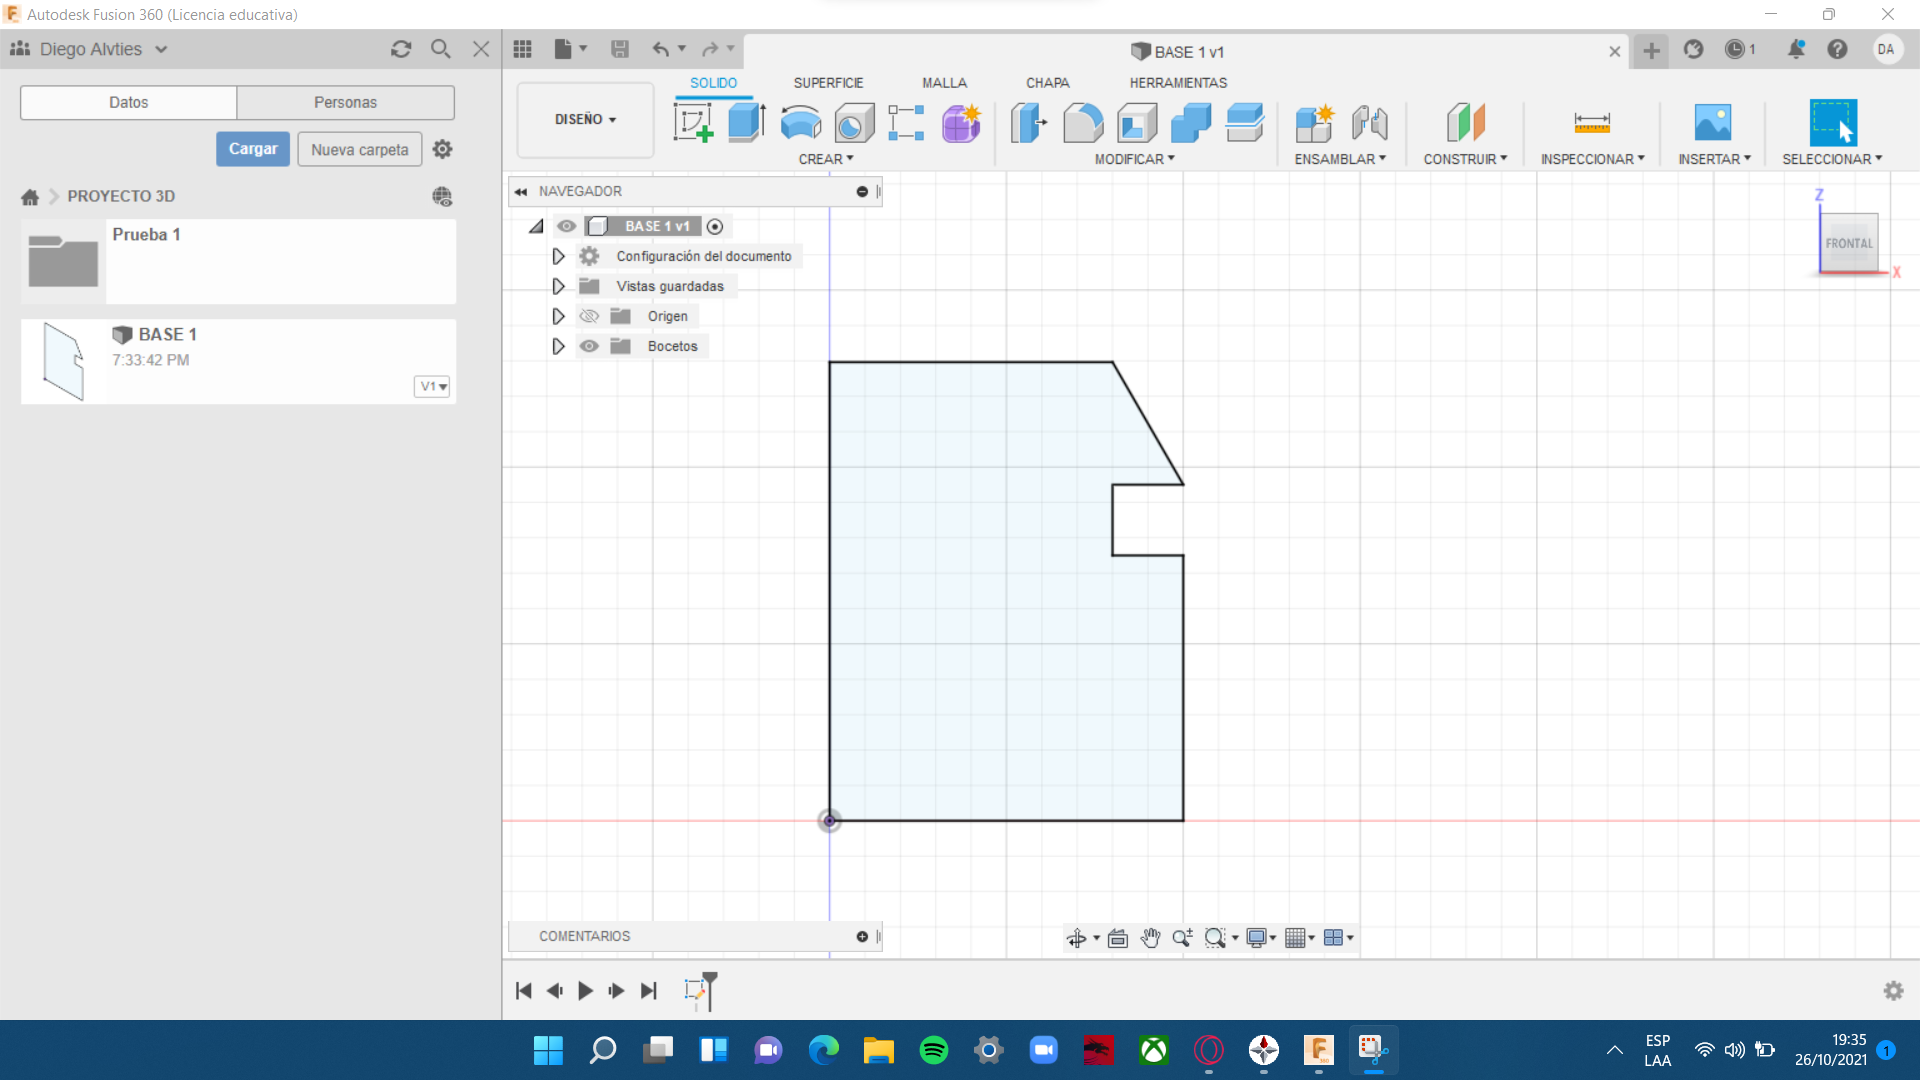Screen dimensions: 1920x1080
Task: Select the Rectangular Pattern tool
Action: (x=907, y=123)
